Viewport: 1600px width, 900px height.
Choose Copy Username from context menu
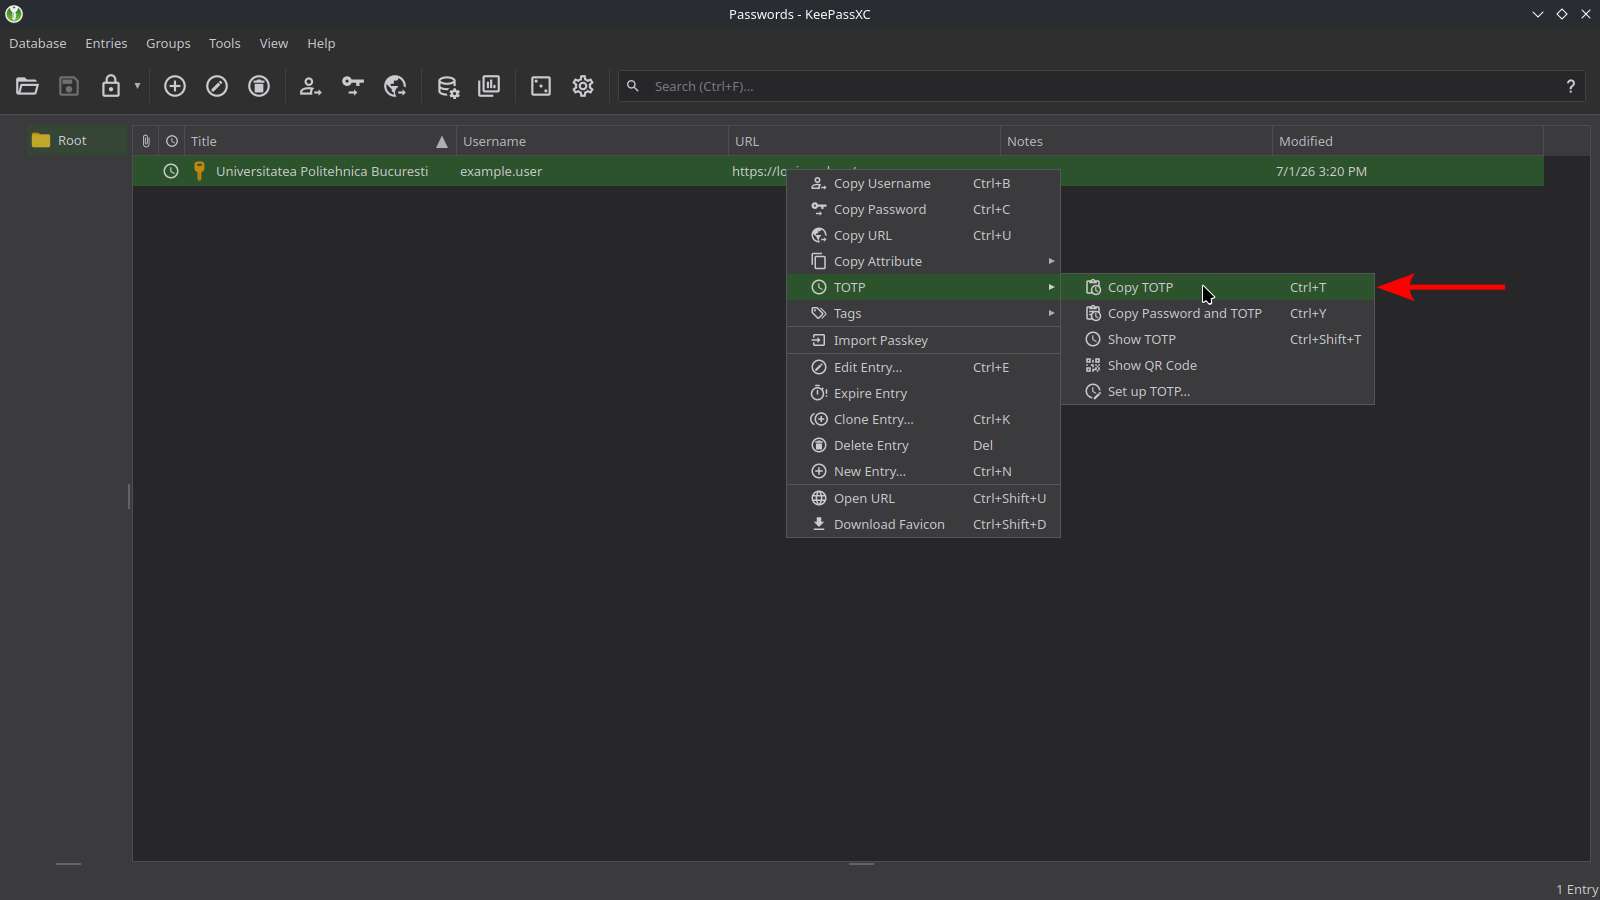tap(923, 183)
